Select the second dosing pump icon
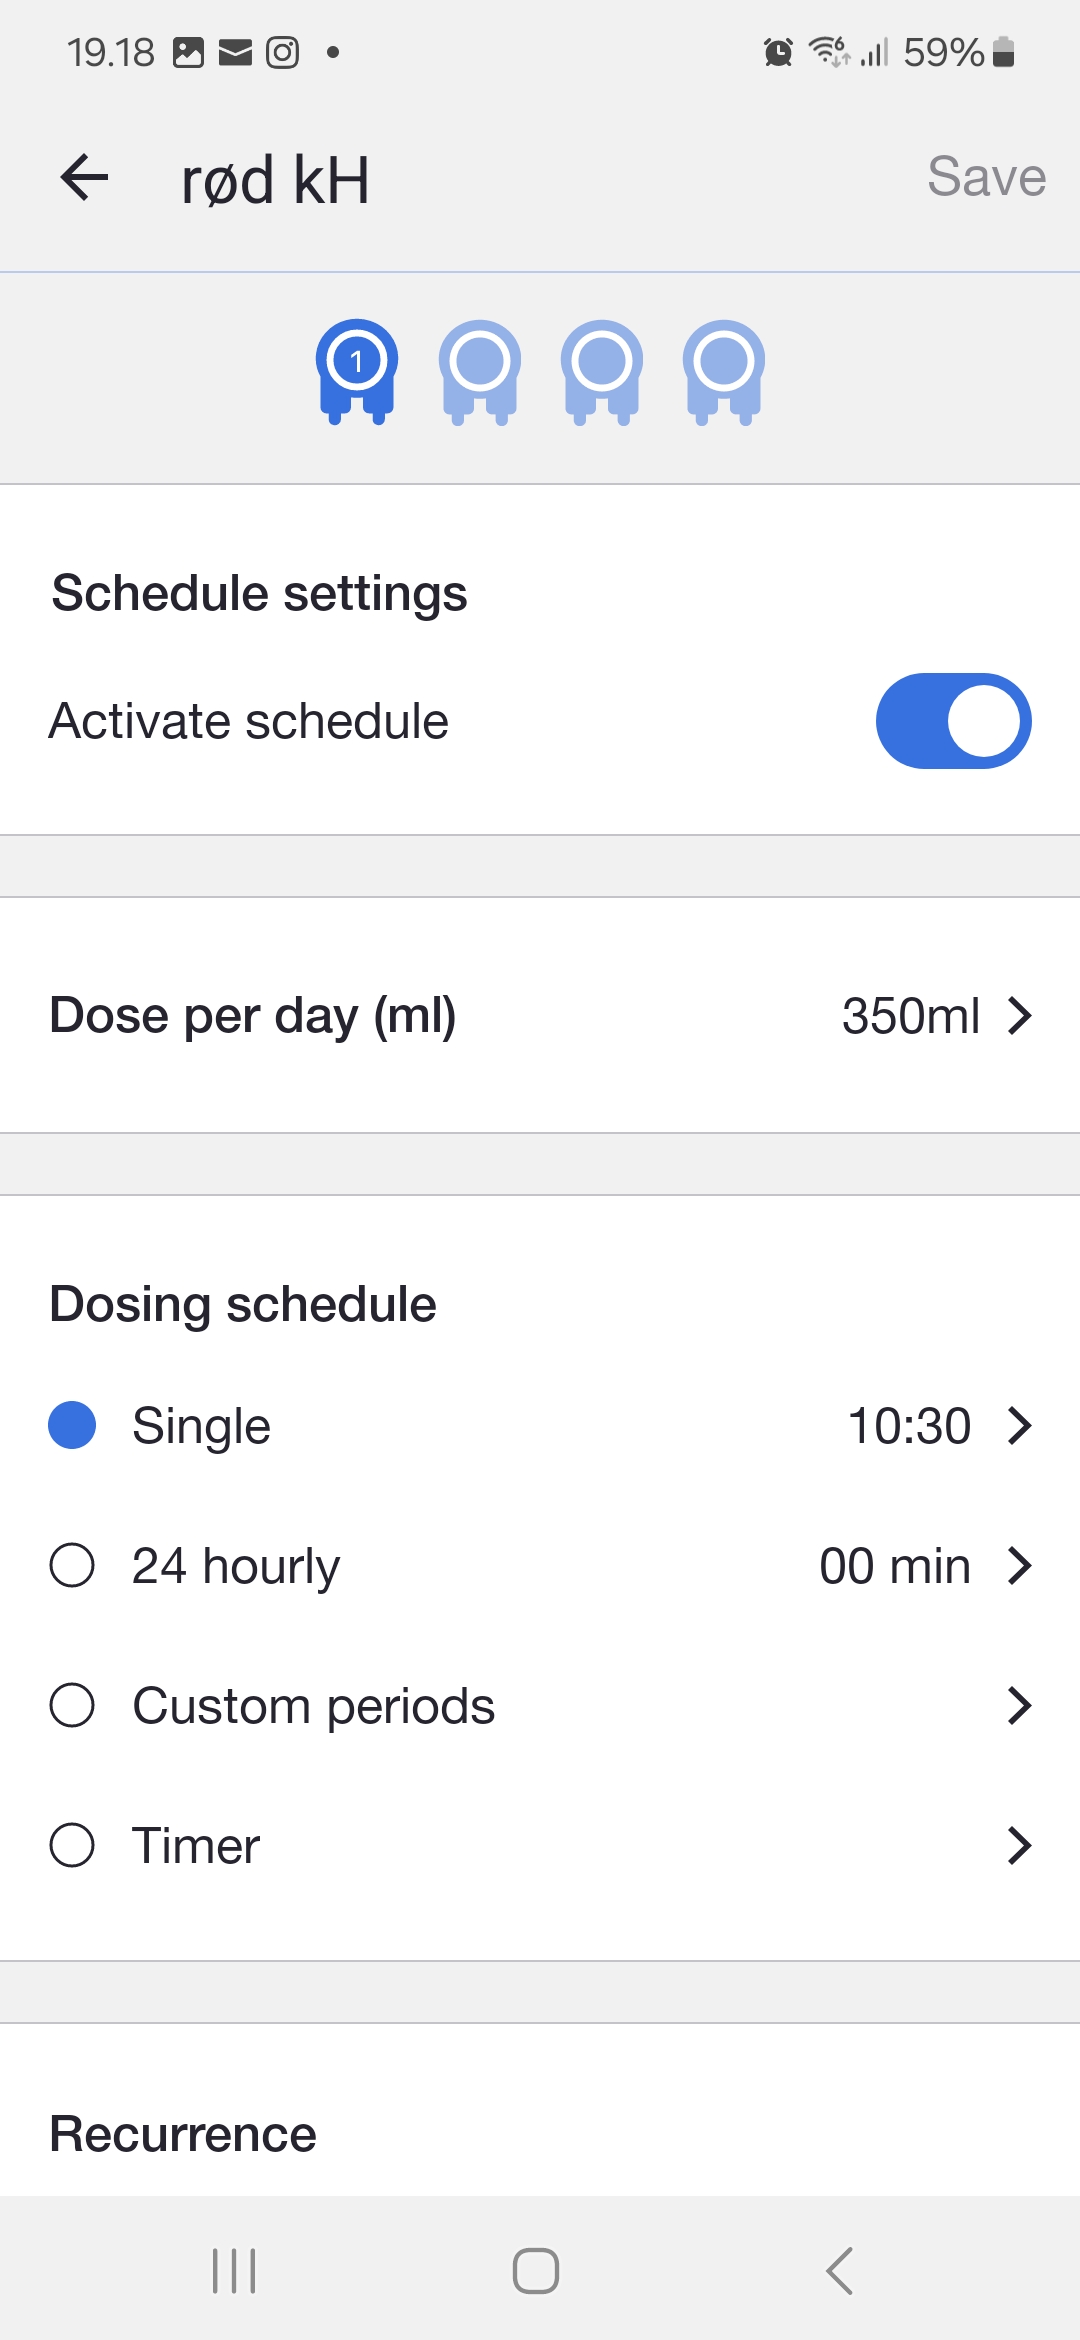 click(x=480, y=370)
